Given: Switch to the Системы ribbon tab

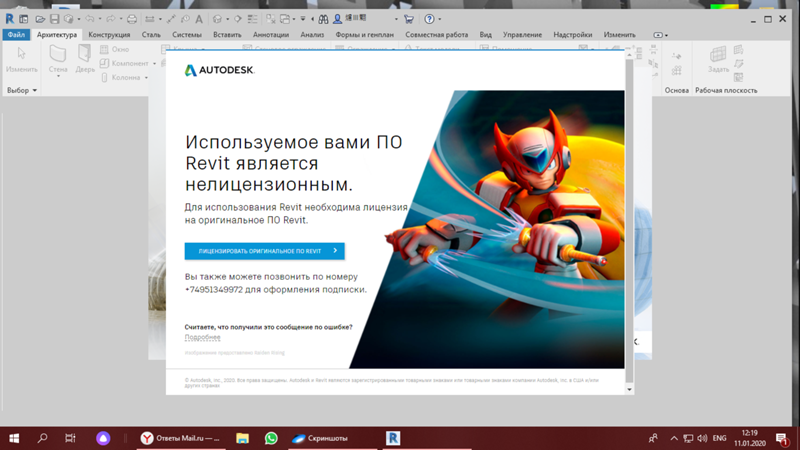Looking at the screenshot, I should 187,35.
